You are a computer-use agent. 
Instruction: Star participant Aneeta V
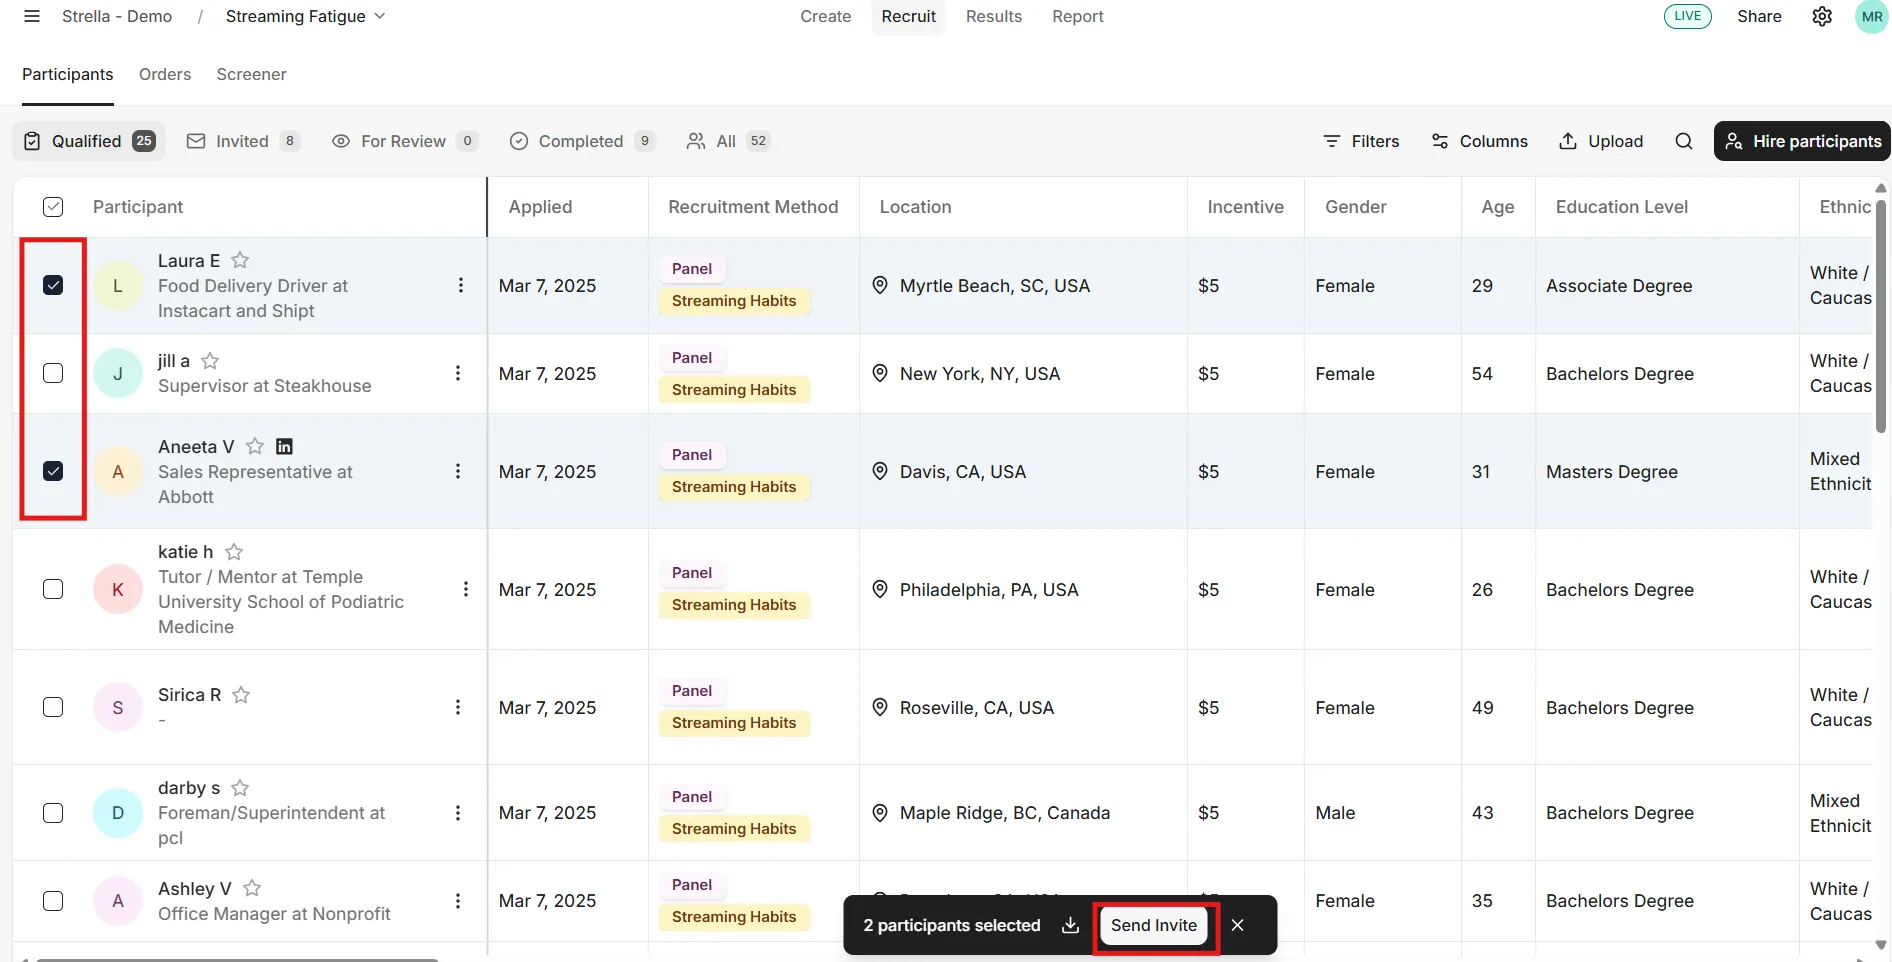coord(255,446)
